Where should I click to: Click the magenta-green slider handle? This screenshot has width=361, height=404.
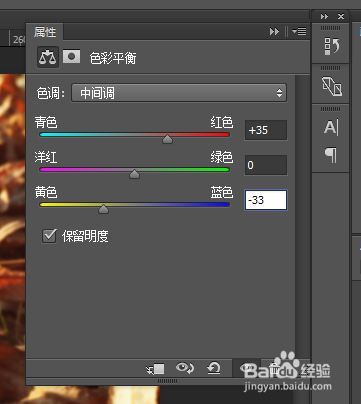click(x=134, y=174)
